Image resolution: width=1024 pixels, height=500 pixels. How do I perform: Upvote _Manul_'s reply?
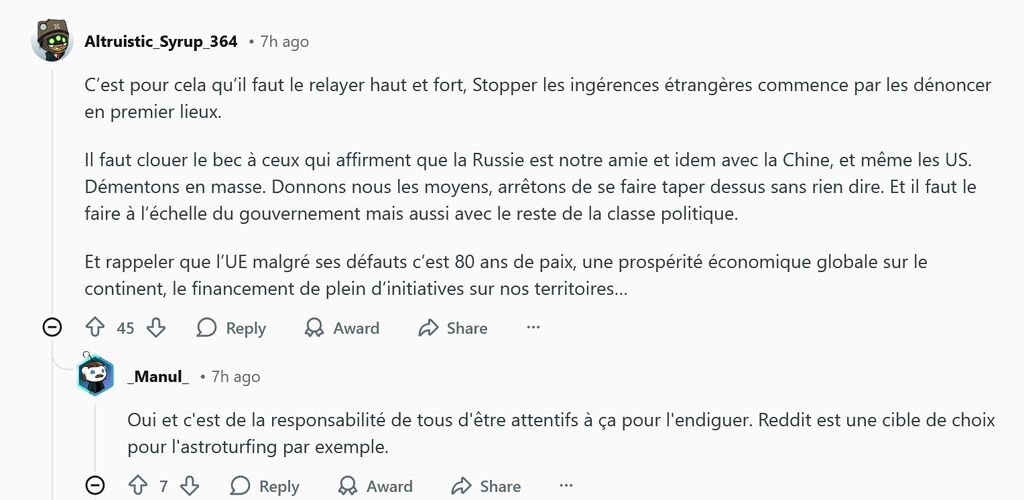point(138,486)
